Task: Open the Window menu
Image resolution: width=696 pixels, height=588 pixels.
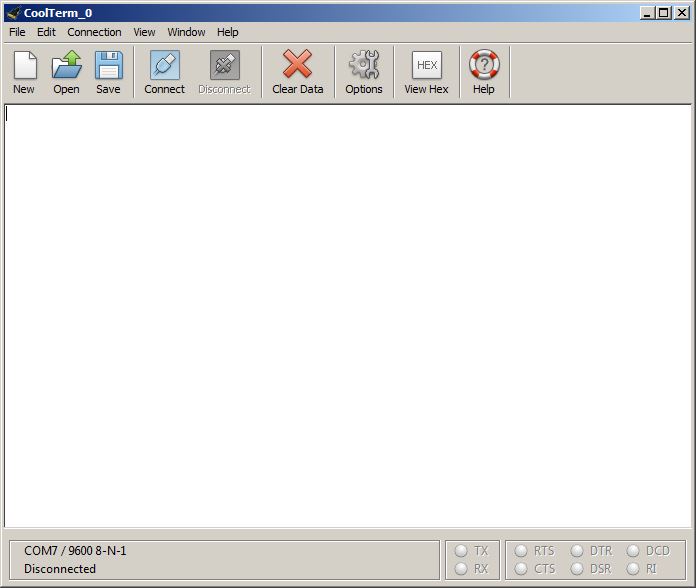Action: click(x=186, y=32)
